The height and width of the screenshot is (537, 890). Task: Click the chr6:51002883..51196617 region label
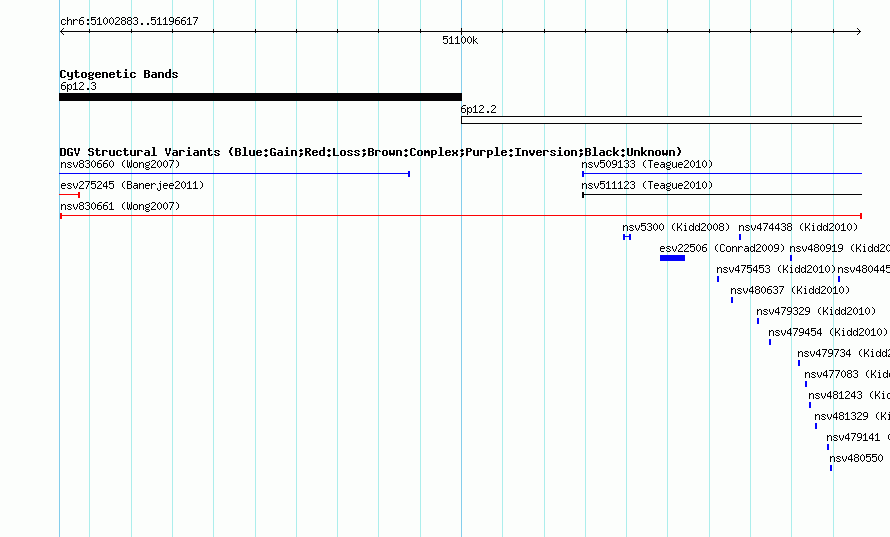click(x=129, y=22)
